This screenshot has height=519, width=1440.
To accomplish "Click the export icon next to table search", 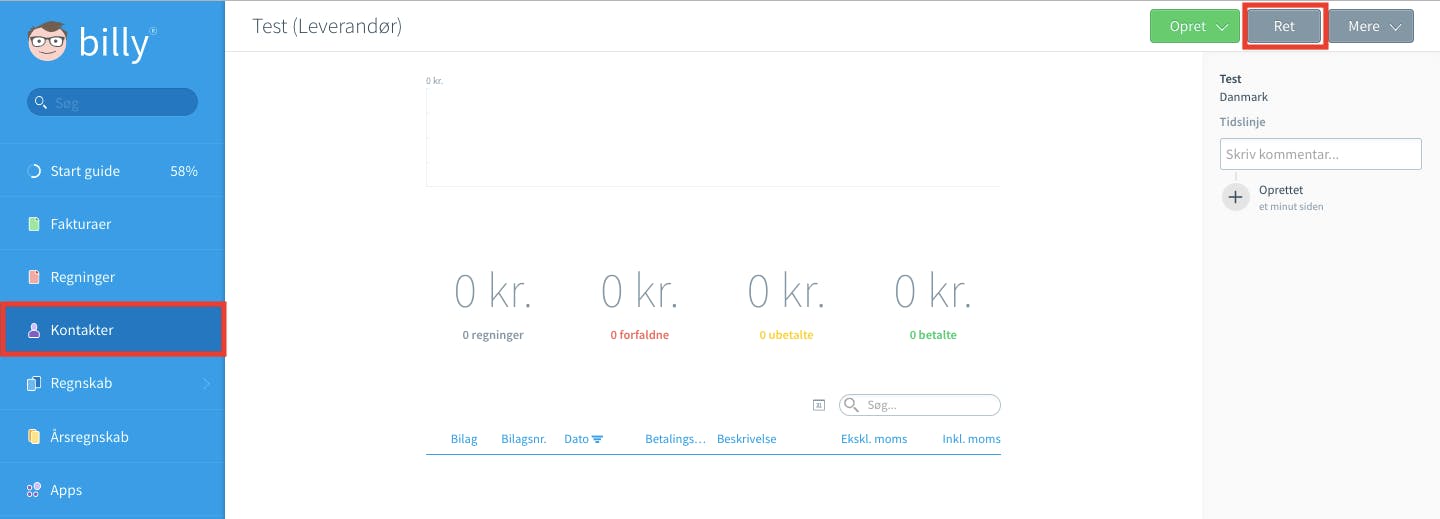I will point(818,405).
